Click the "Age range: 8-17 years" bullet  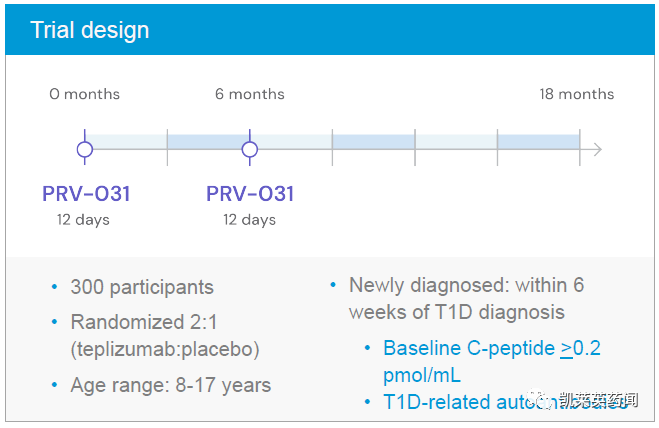170,385
